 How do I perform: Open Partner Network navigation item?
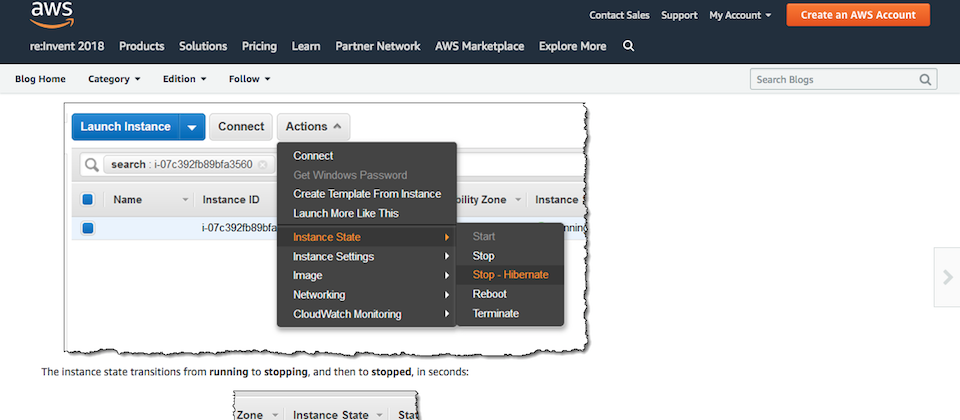378,46
